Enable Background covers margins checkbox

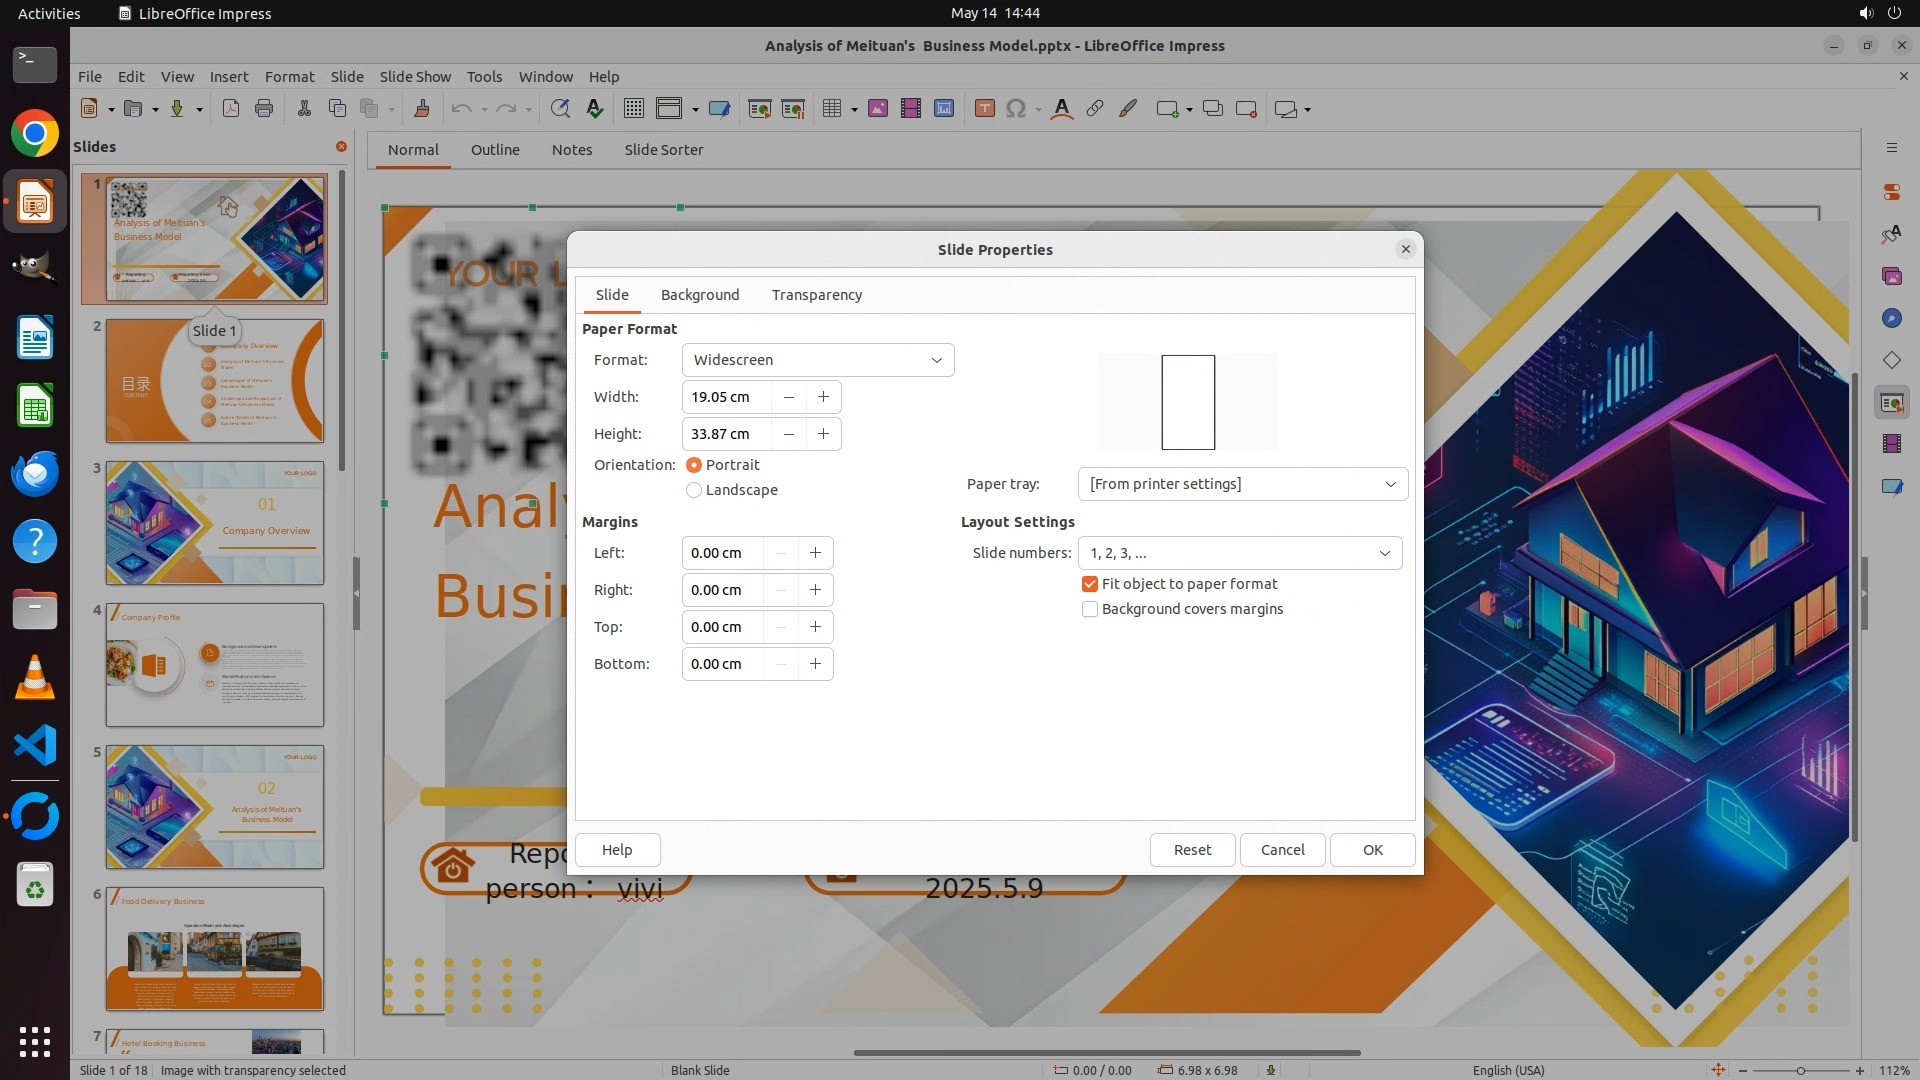point(1090,609)
